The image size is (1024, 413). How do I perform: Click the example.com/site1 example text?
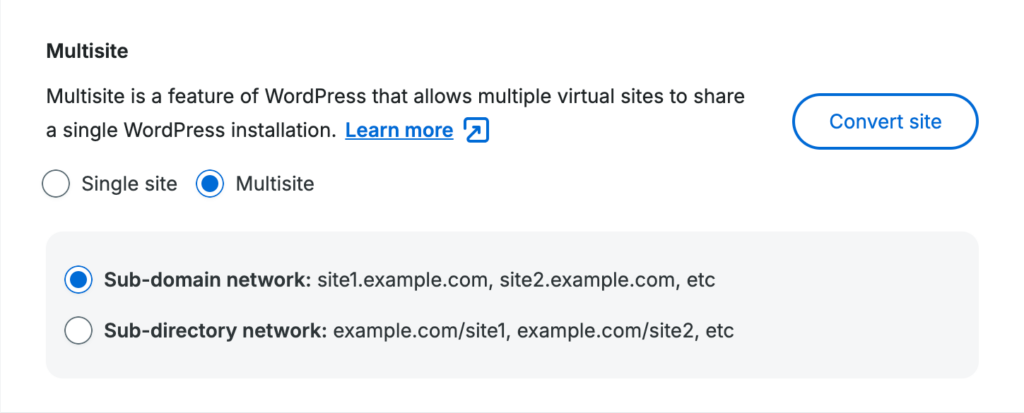(x=420, y=330)
